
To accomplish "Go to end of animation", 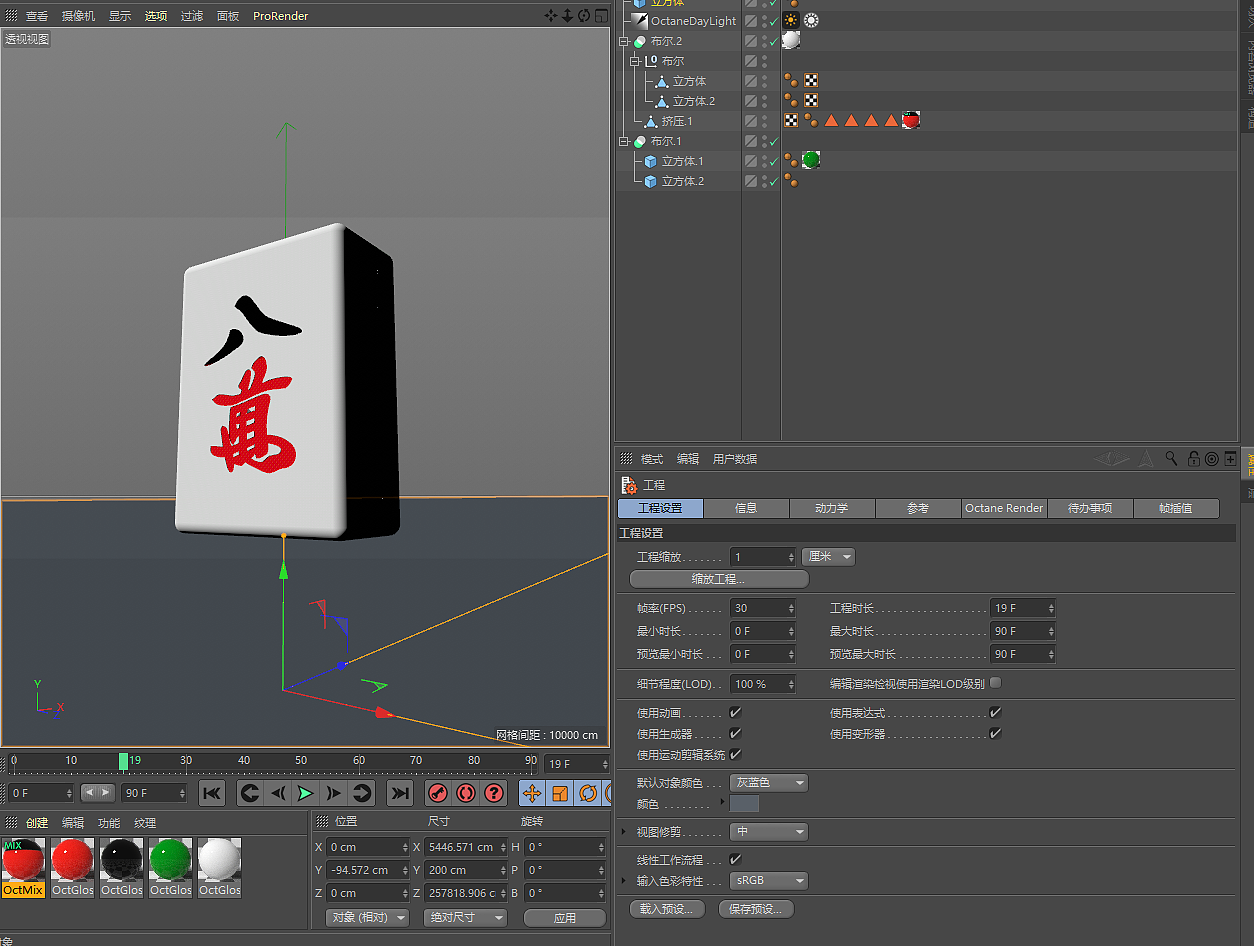I will (400, 793).
